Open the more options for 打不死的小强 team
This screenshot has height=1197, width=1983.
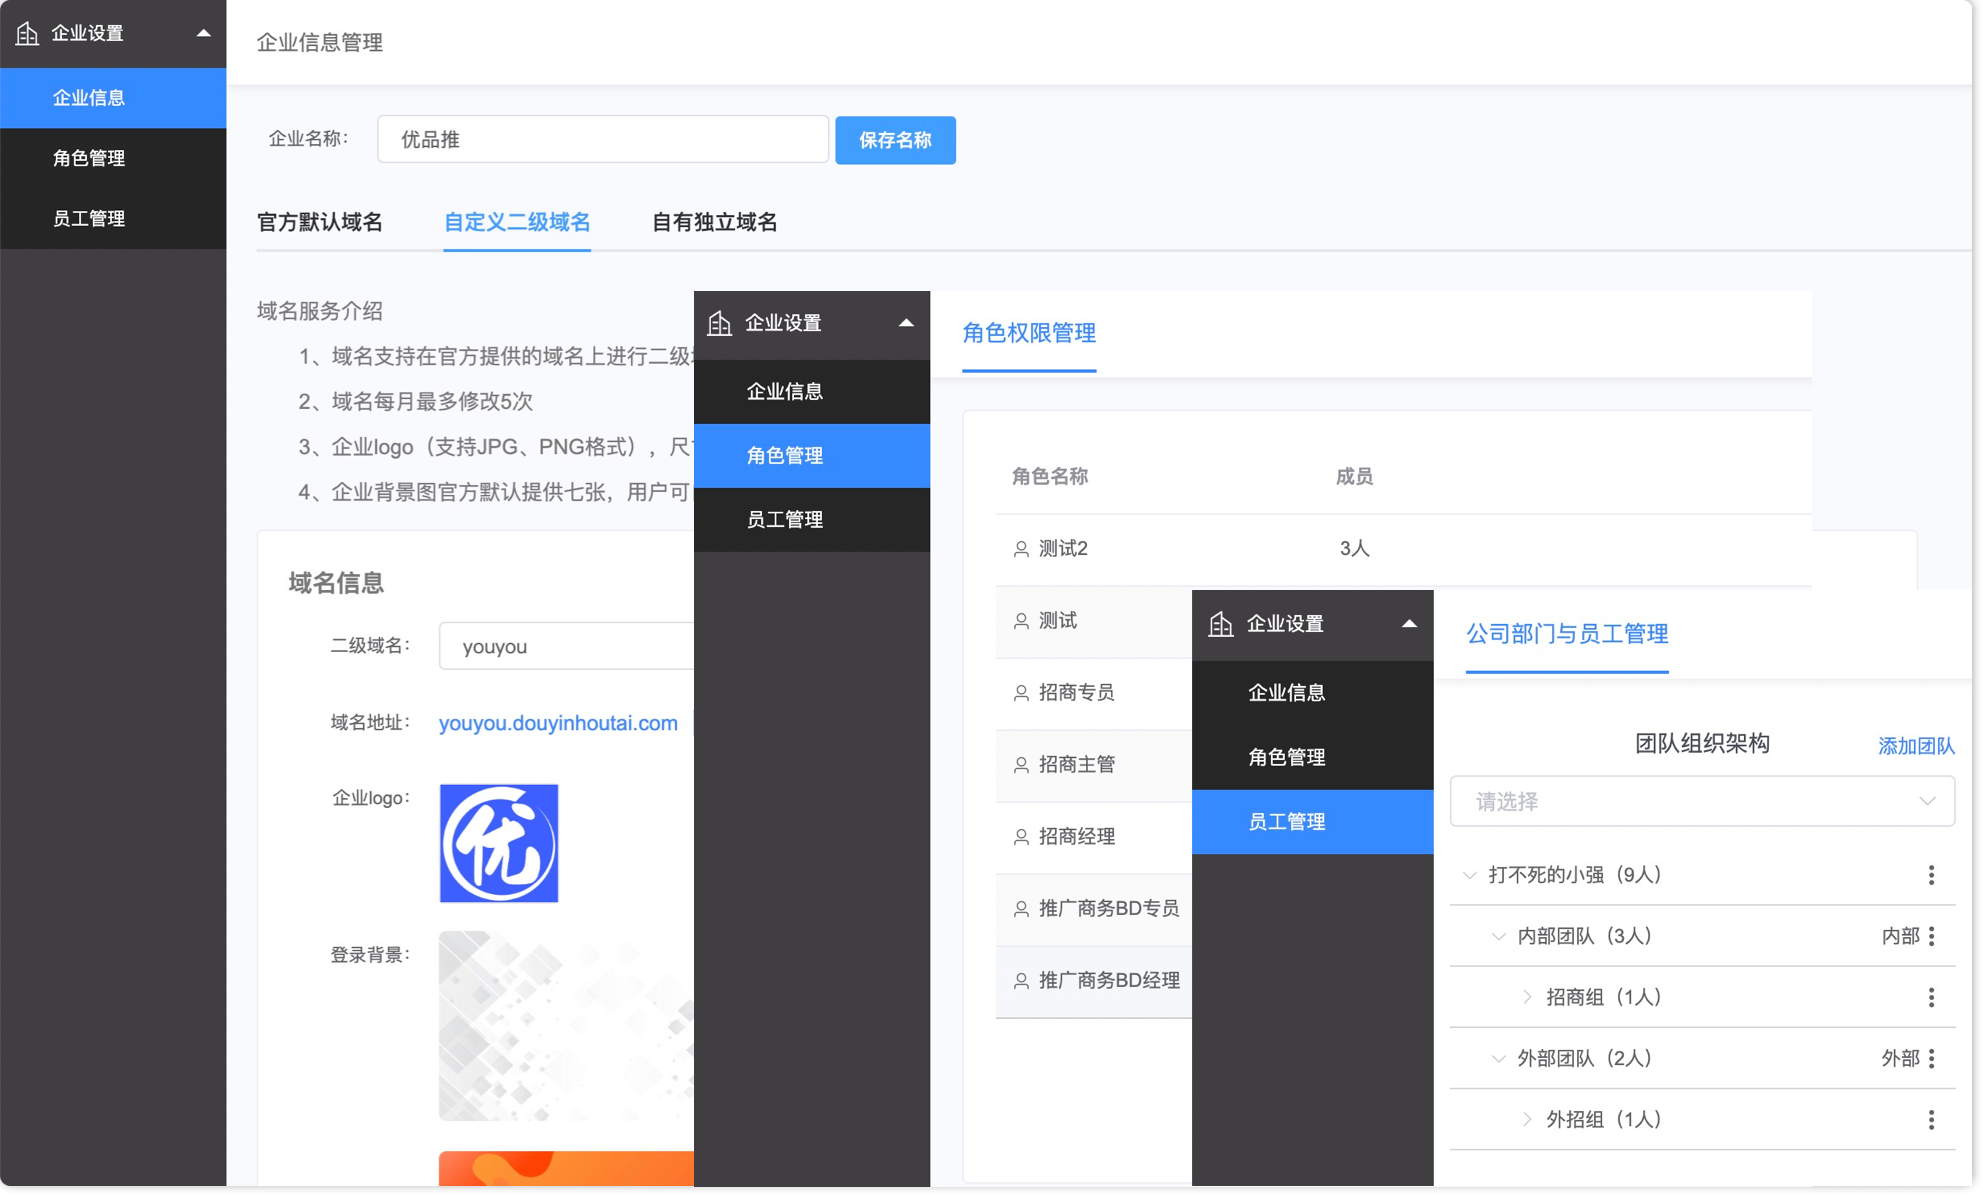pos(1931,875)
